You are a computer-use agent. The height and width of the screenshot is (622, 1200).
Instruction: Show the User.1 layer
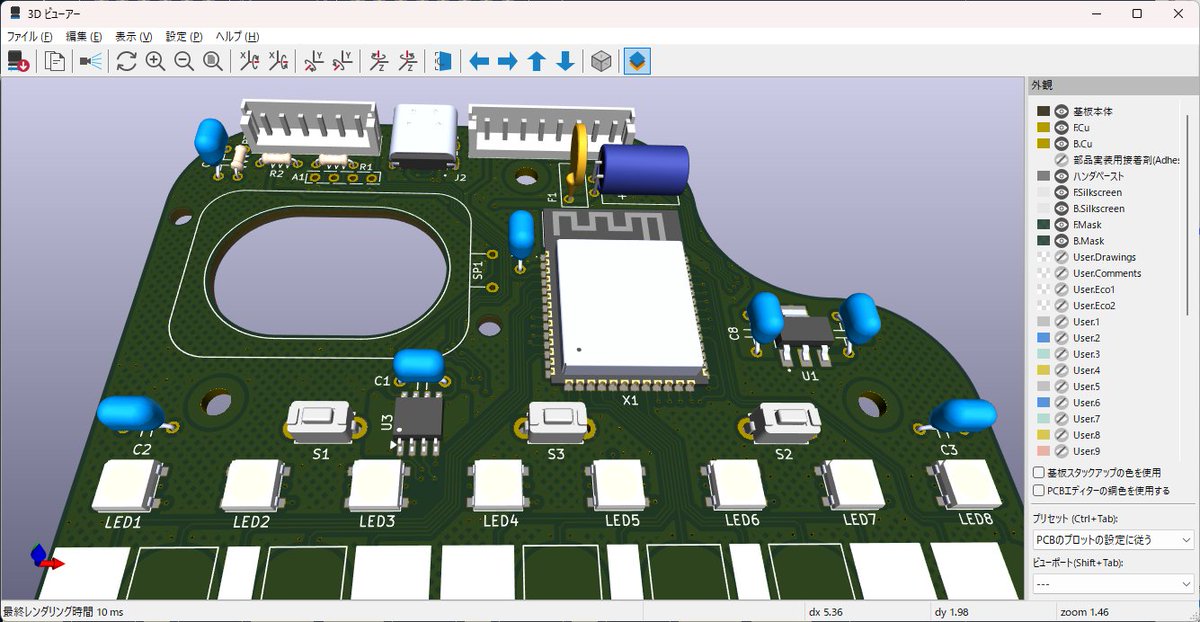point(1062,322)
